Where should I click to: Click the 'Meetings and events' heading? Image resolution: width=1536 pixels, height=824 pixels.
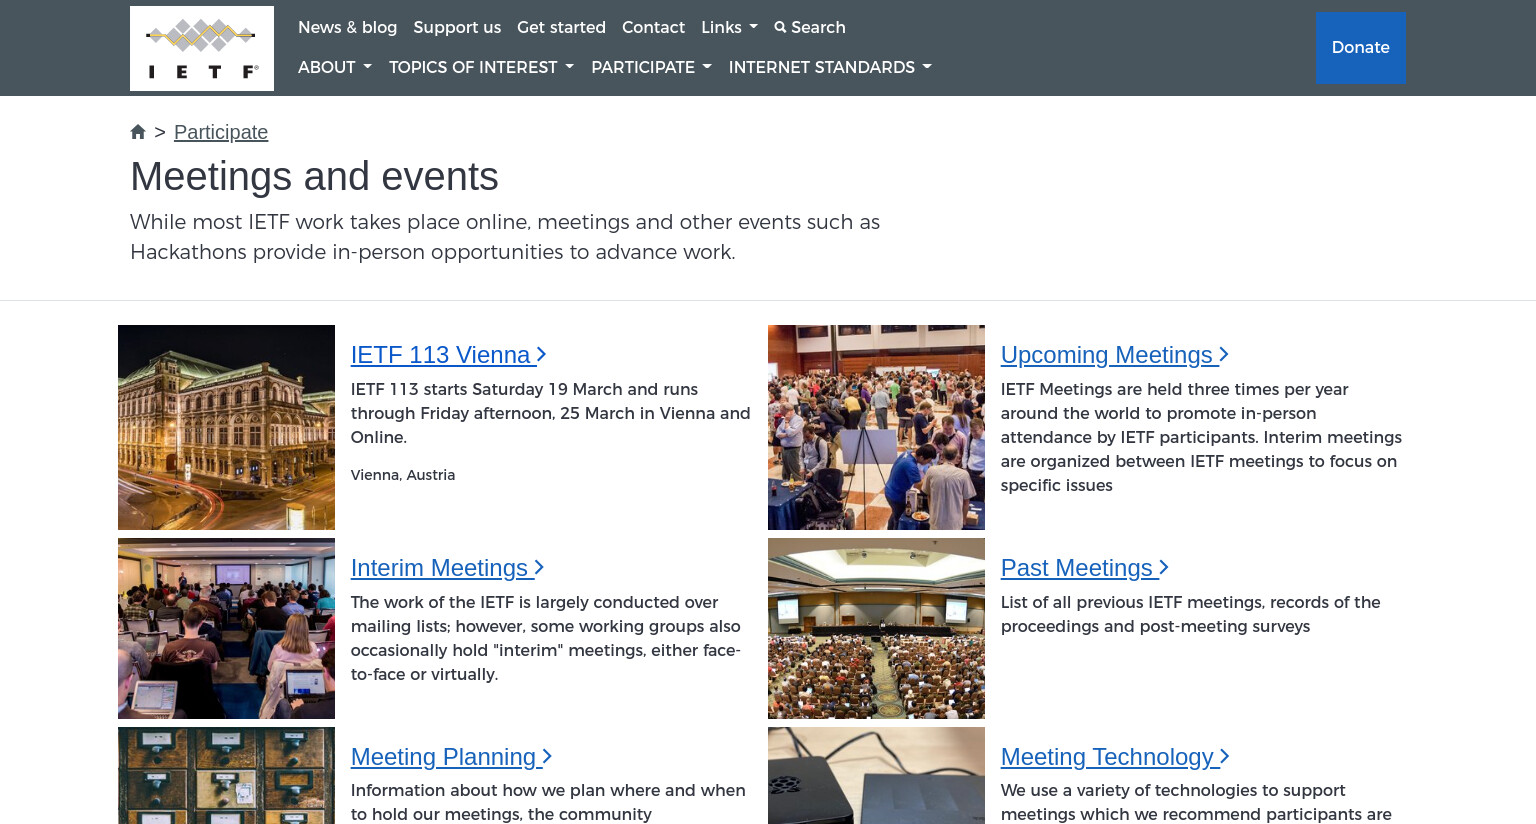pyautogui.click(x=314, y=177)
